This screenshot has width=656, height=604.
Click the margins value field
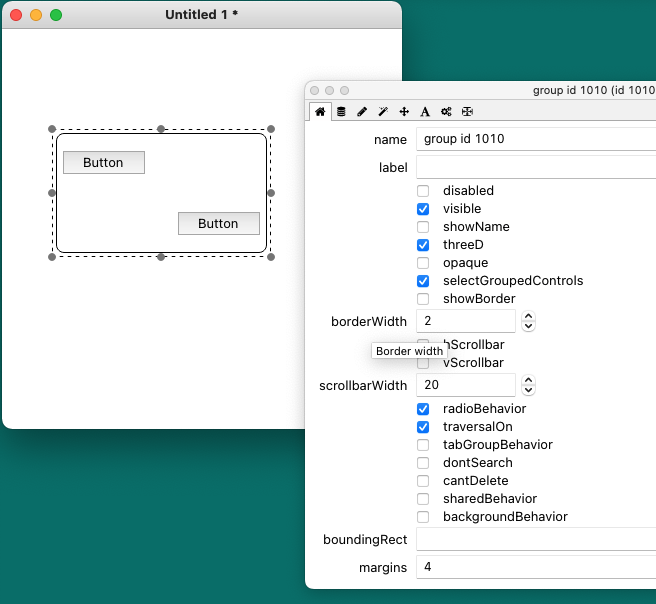535,567
